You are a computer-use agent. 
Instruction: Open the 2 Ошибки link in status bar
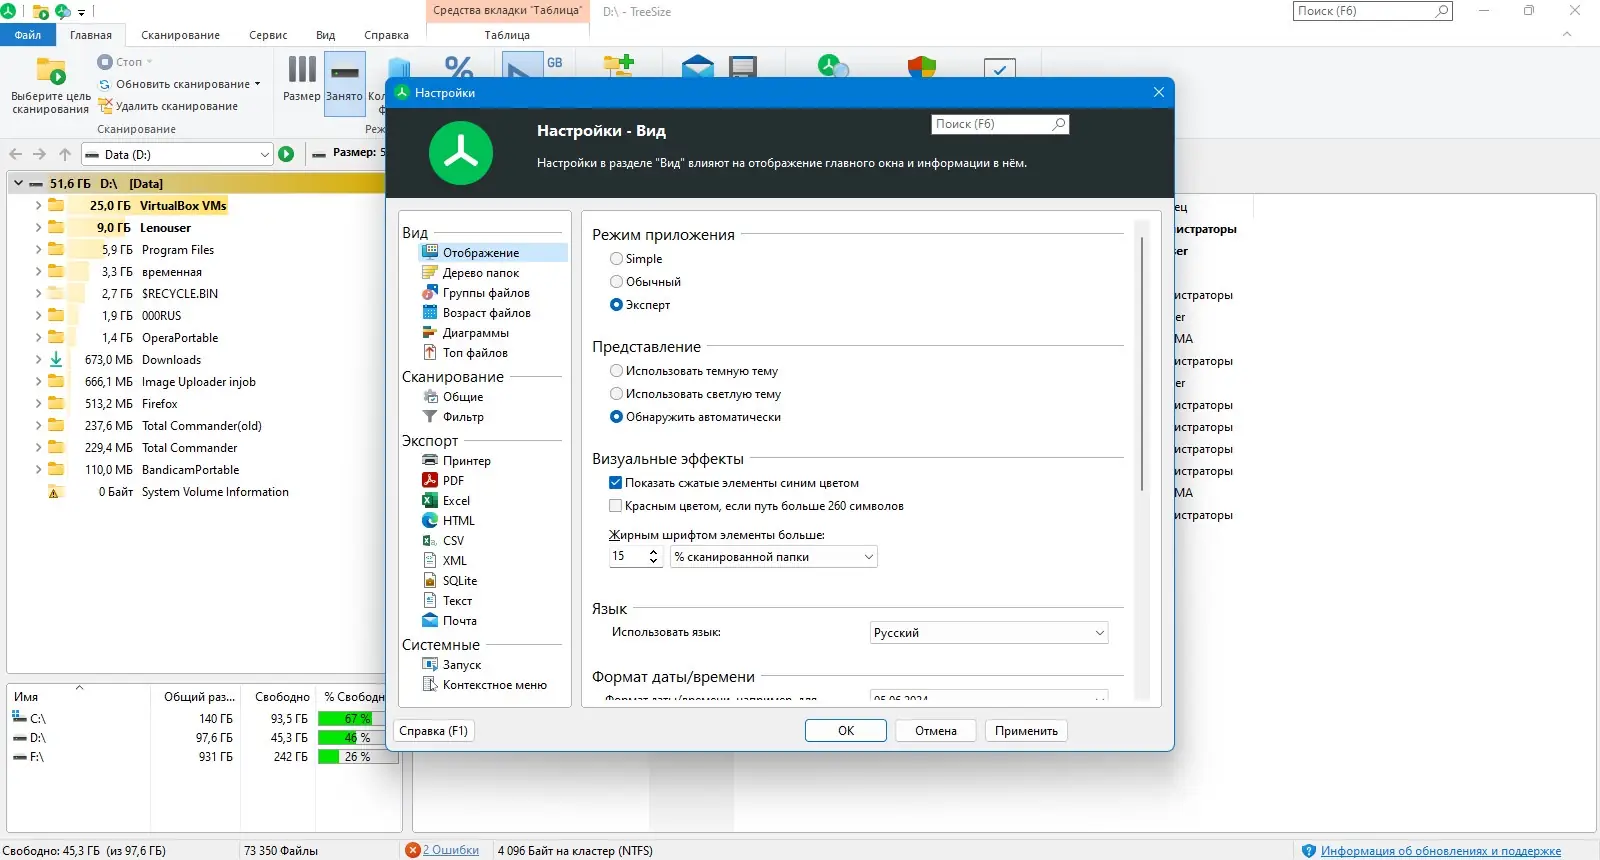coord(451,850)
